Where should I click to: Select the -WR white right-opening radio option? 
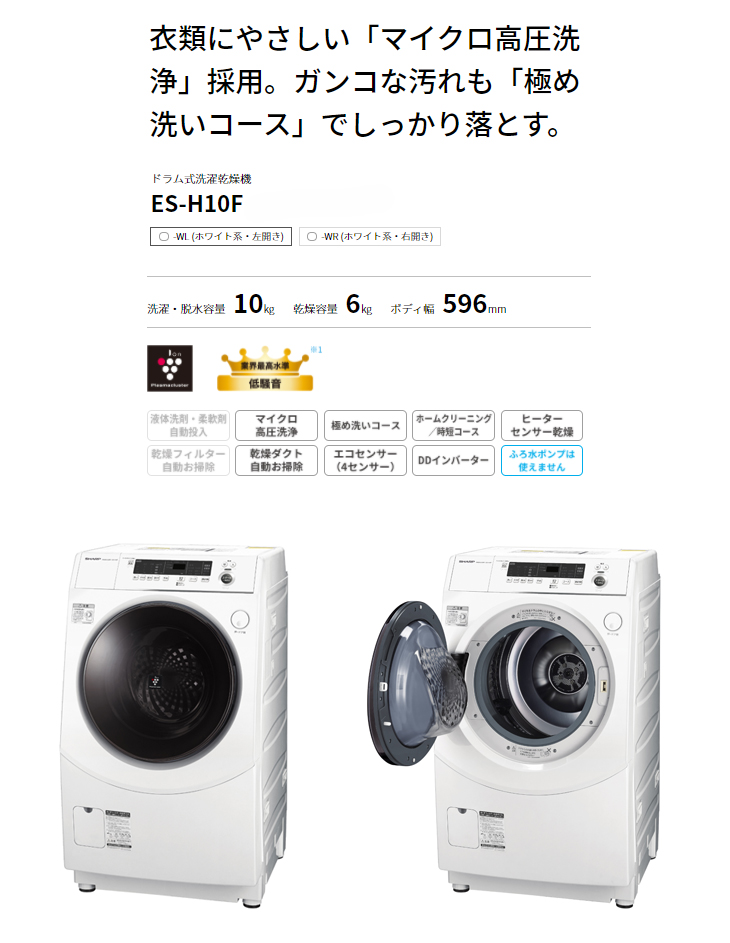(370, 236)
